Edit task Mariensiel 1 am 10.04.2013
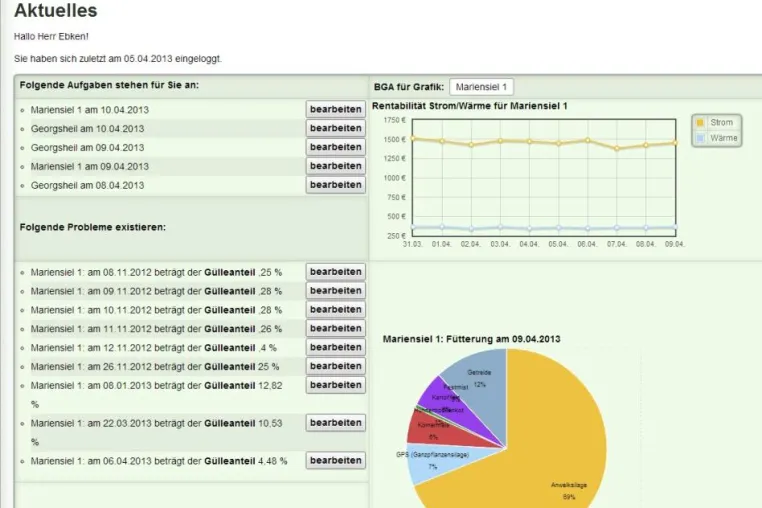Viewport: 762px width, 508px height. pos(336,109)
